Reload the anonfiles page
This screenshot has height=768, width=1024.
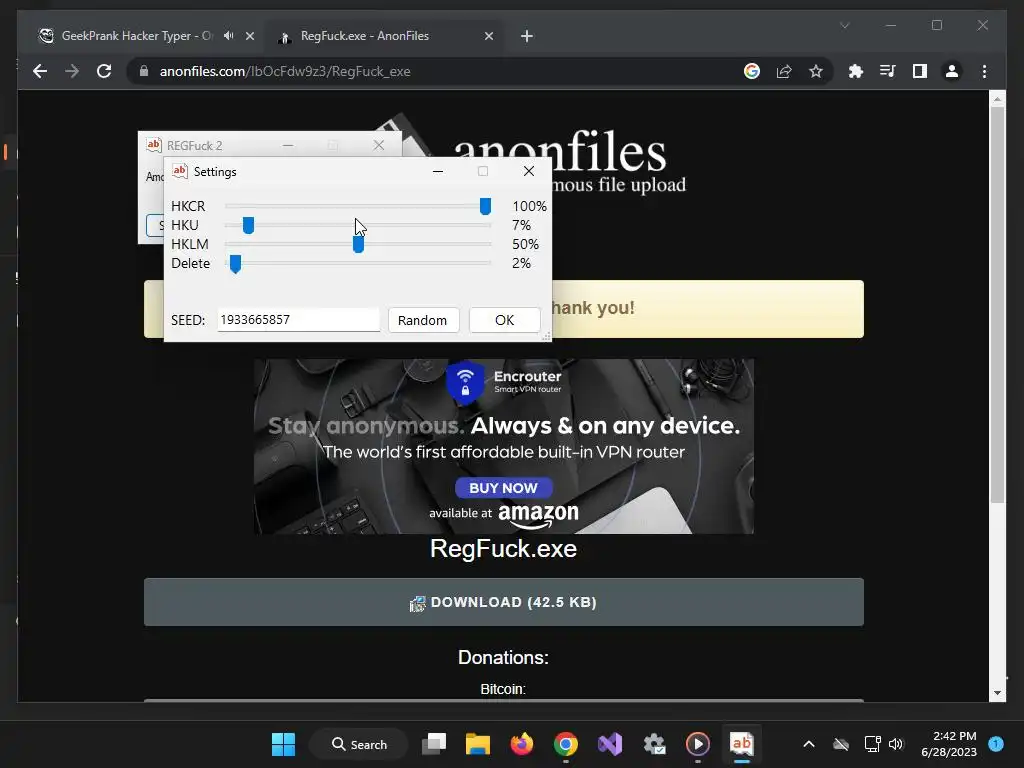[104, 71]
